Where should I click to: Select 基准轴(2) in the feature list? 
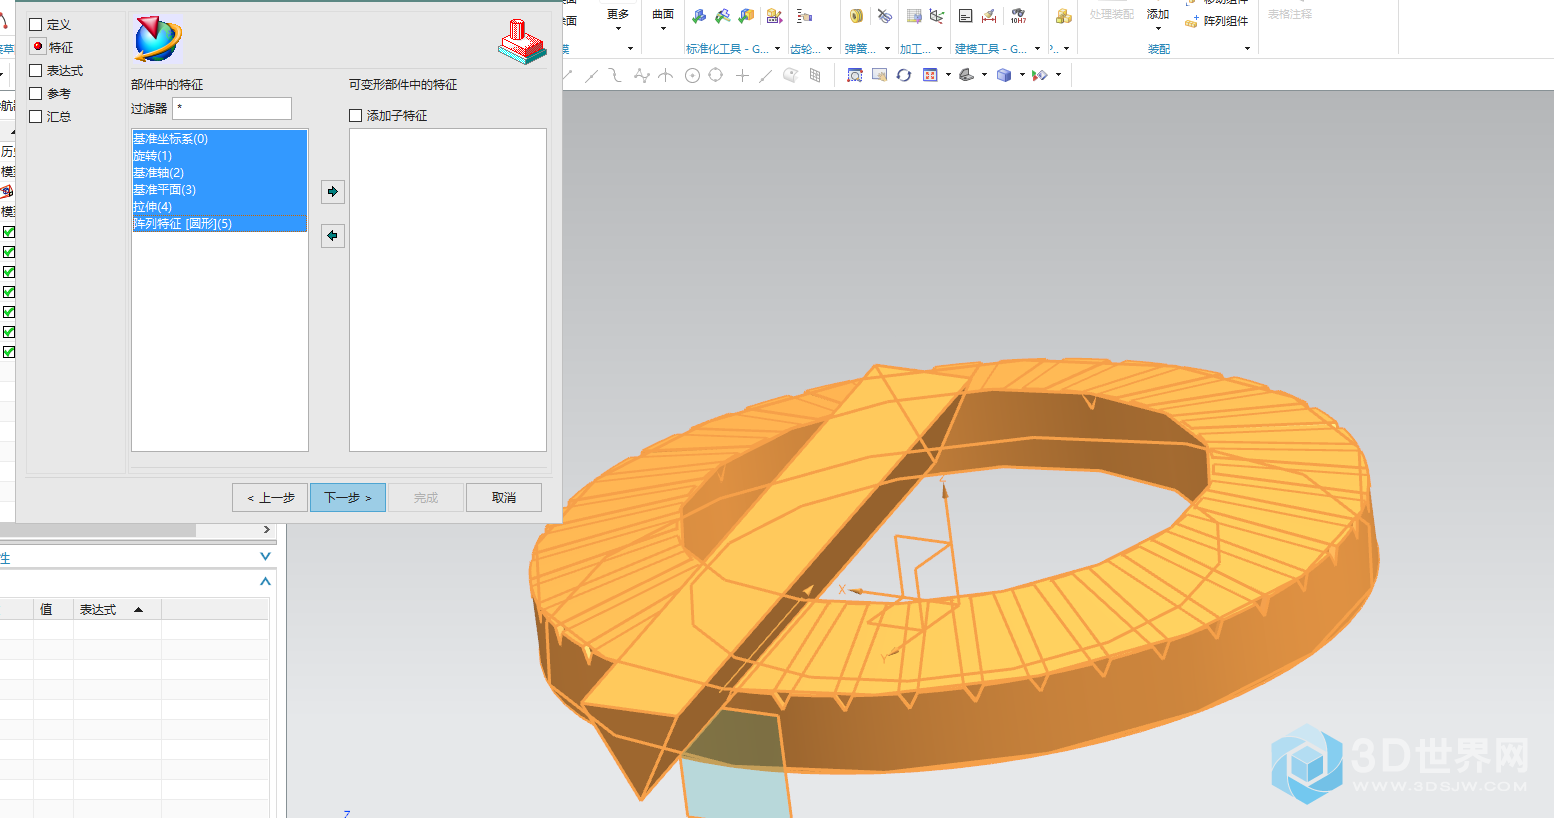[x=219, y=173]
